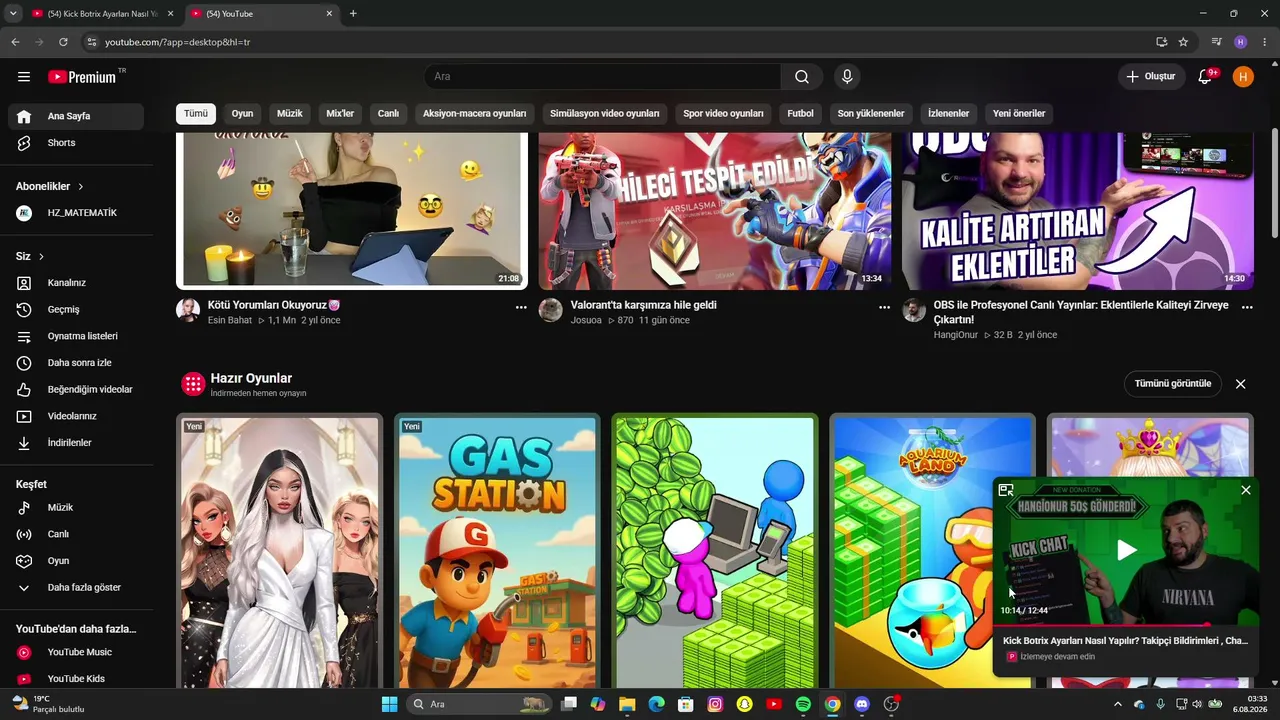Select the Tümü filter chip
Screen dimensions: 1280x720
click(x=196, y=114)
